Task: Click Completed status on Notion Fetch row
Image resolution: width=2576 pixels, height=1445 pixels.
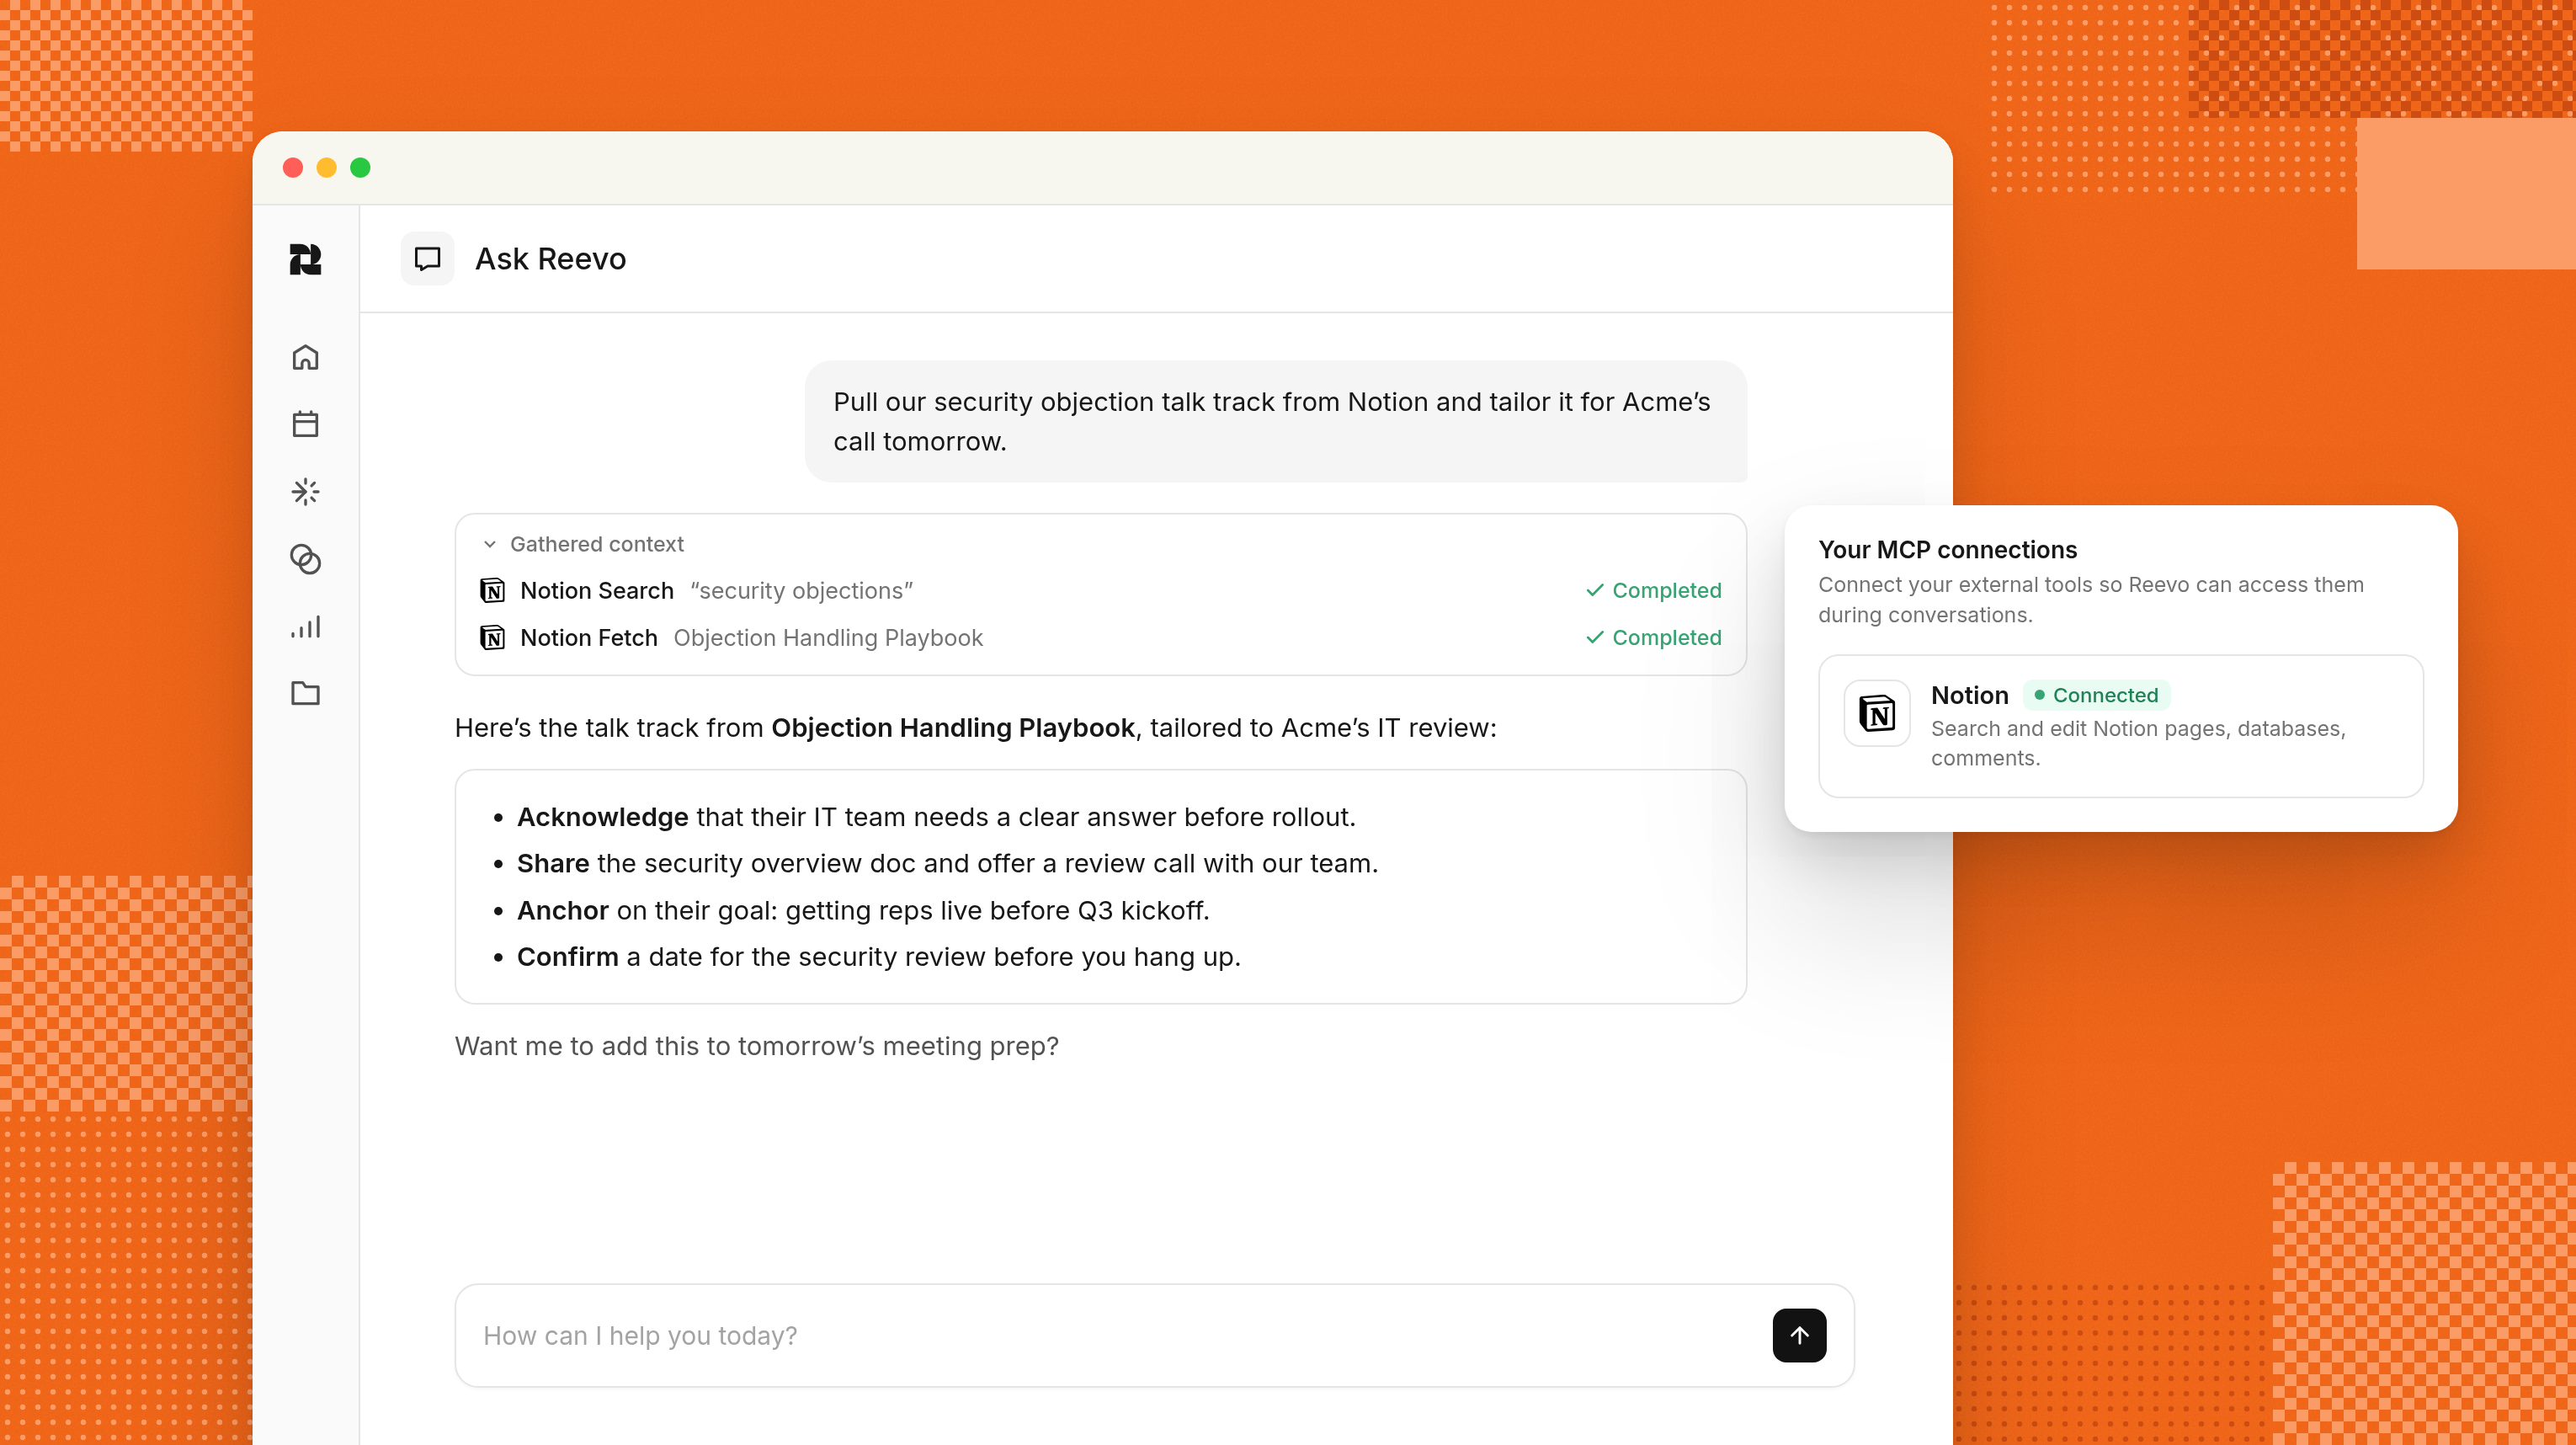Action: [1653, 637]
